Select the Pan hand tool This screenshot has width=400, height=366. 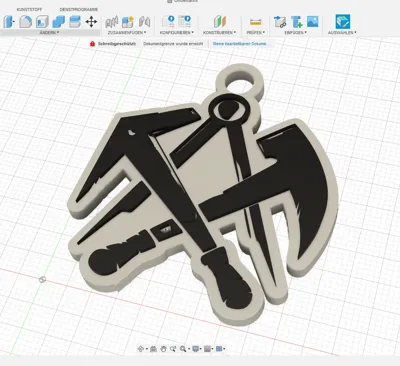pos(163,349)
